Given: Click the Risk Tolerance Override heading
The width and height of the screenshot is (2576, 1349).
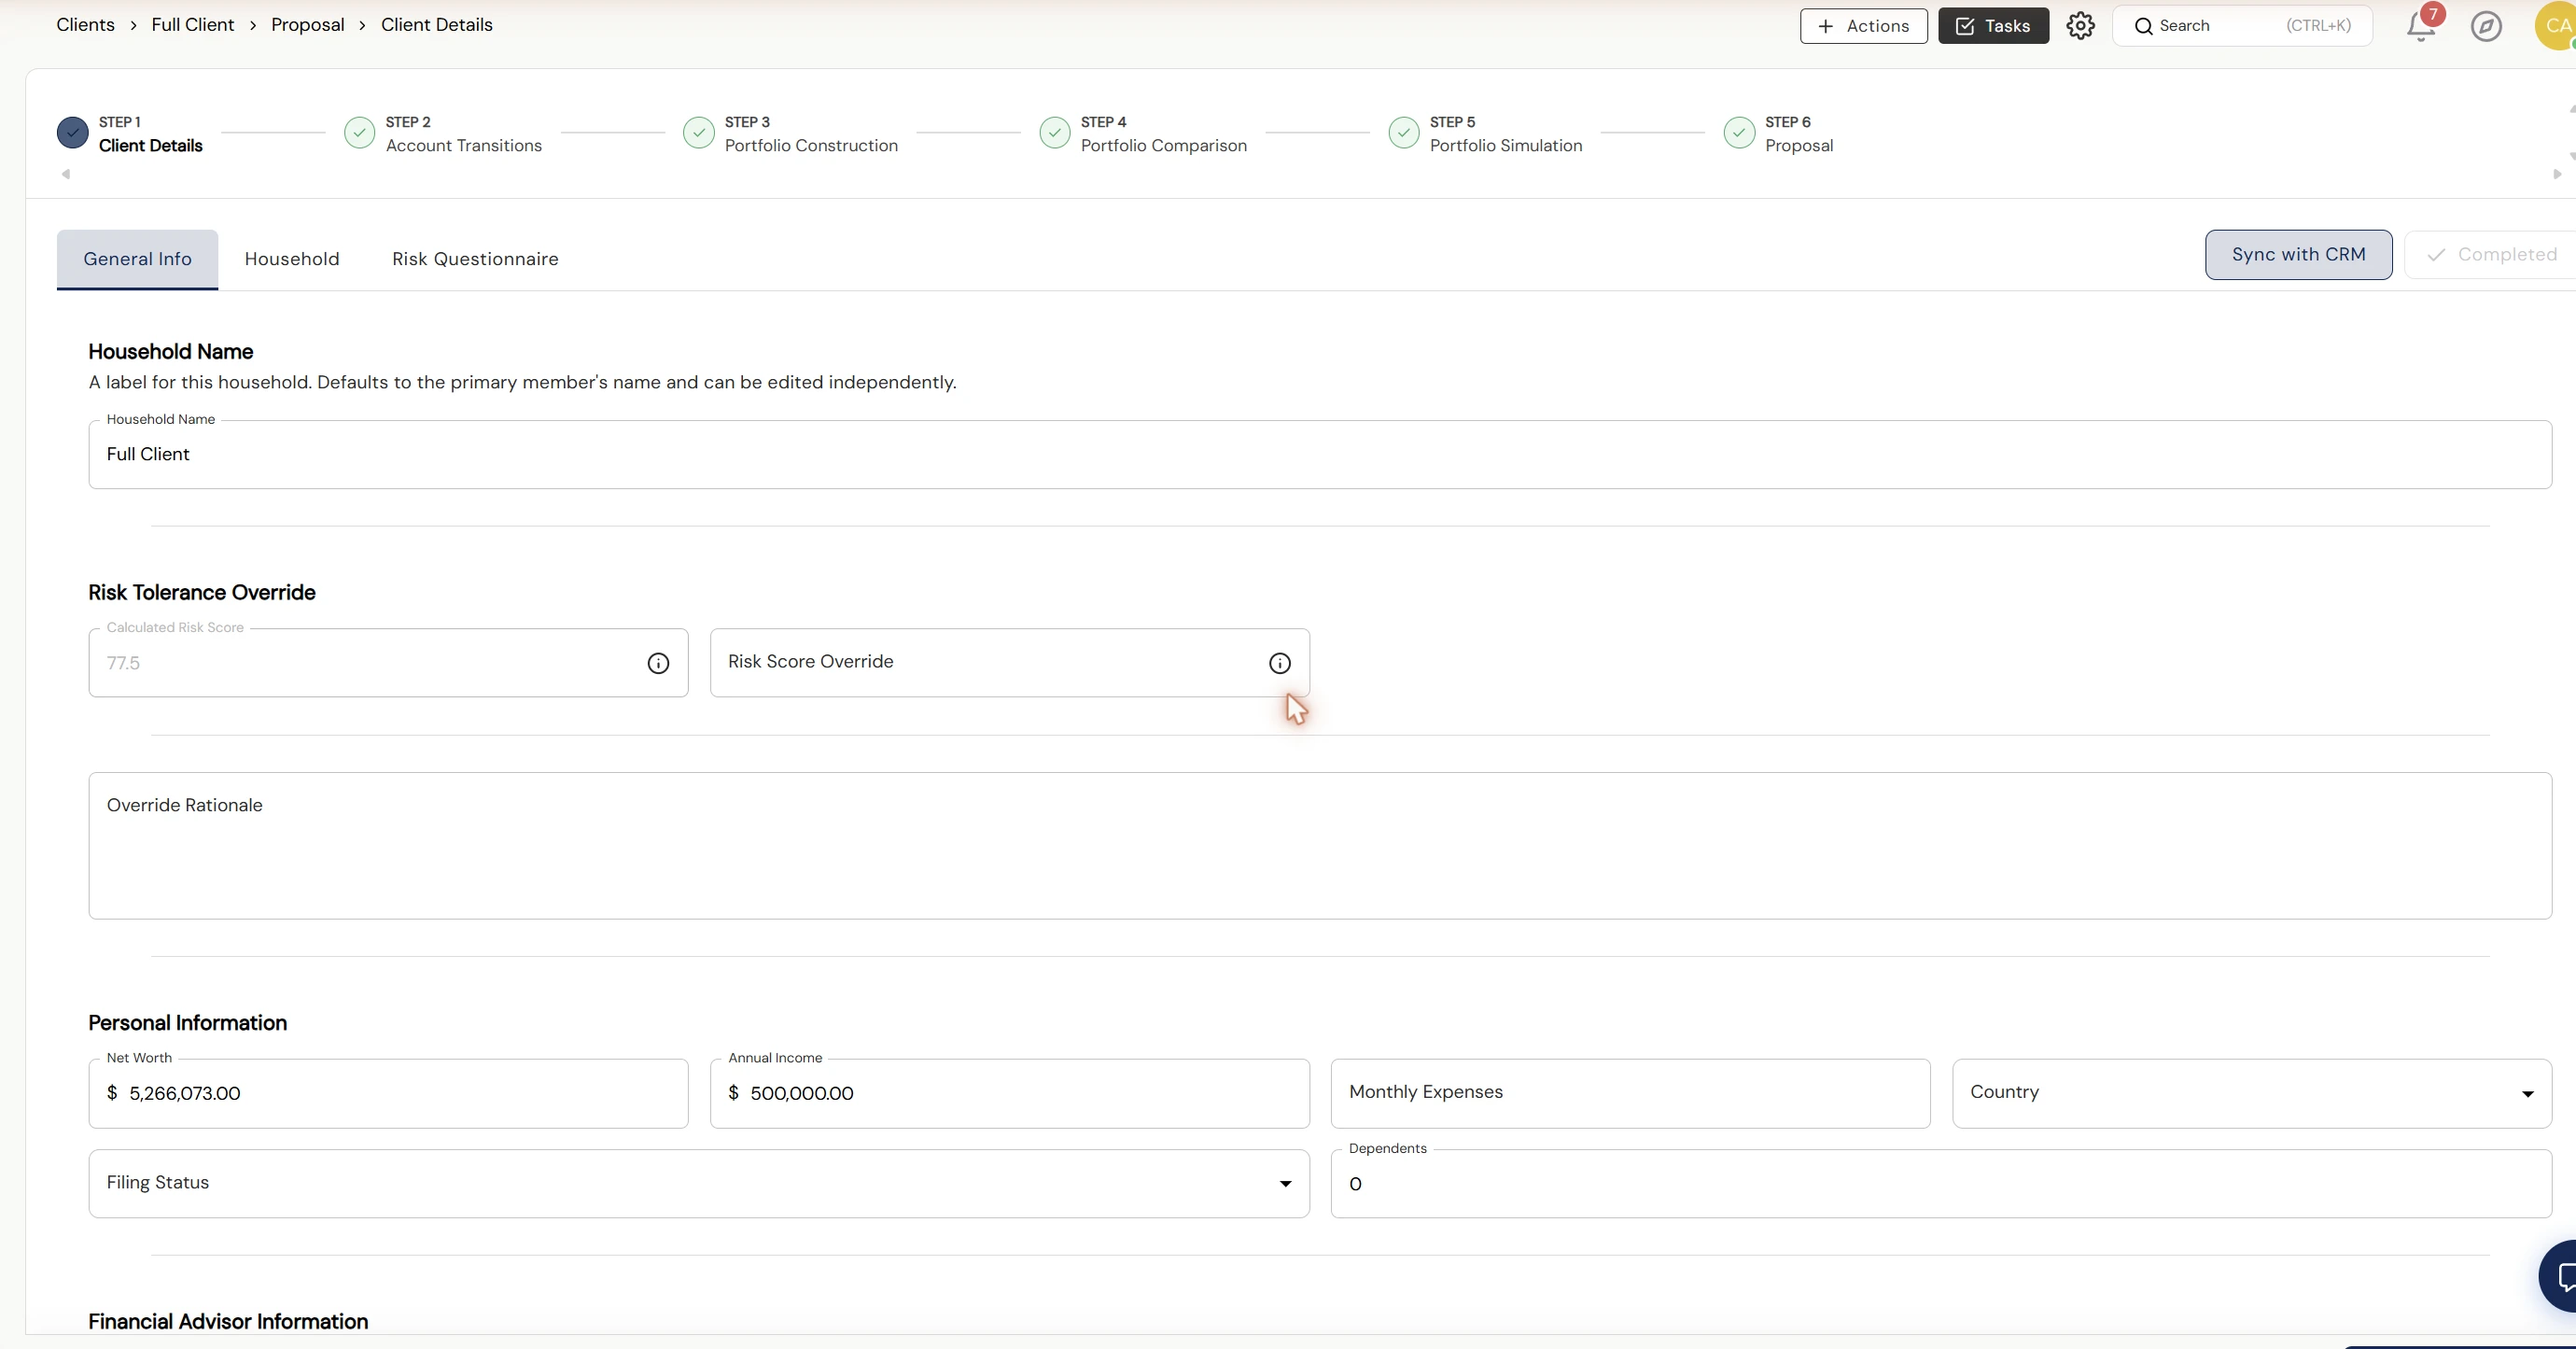Looking at the screenshot, I should pos(201,593).
